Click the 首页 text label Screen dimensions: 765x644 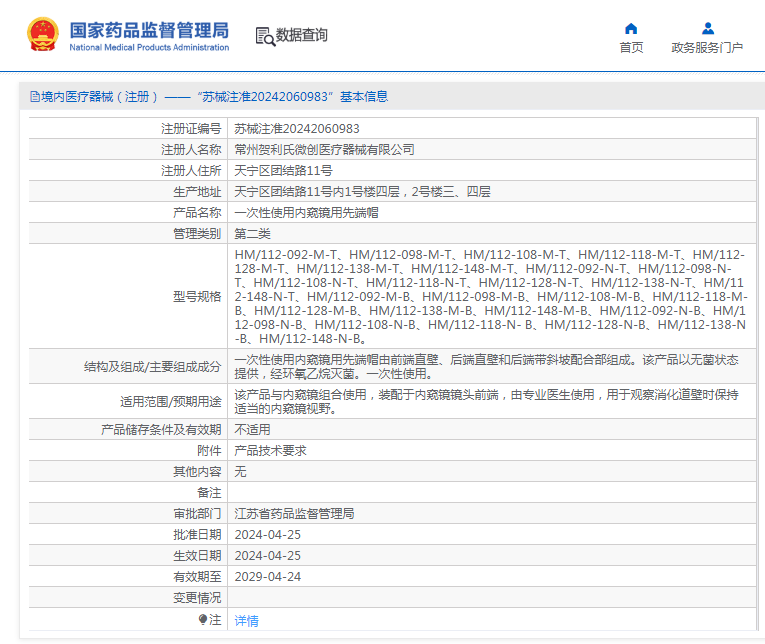click(x=631, y=47)
